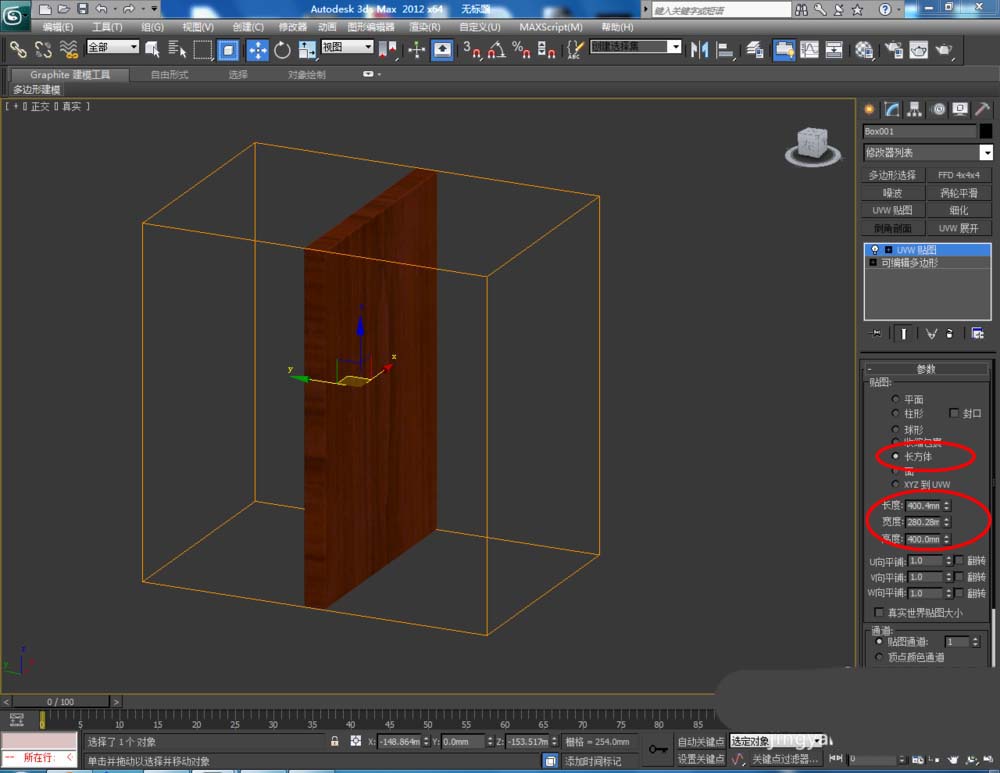Enable the 真实世界贴图大小 checkbox
Screen dimensions: 1000x773
pos(880,612)
